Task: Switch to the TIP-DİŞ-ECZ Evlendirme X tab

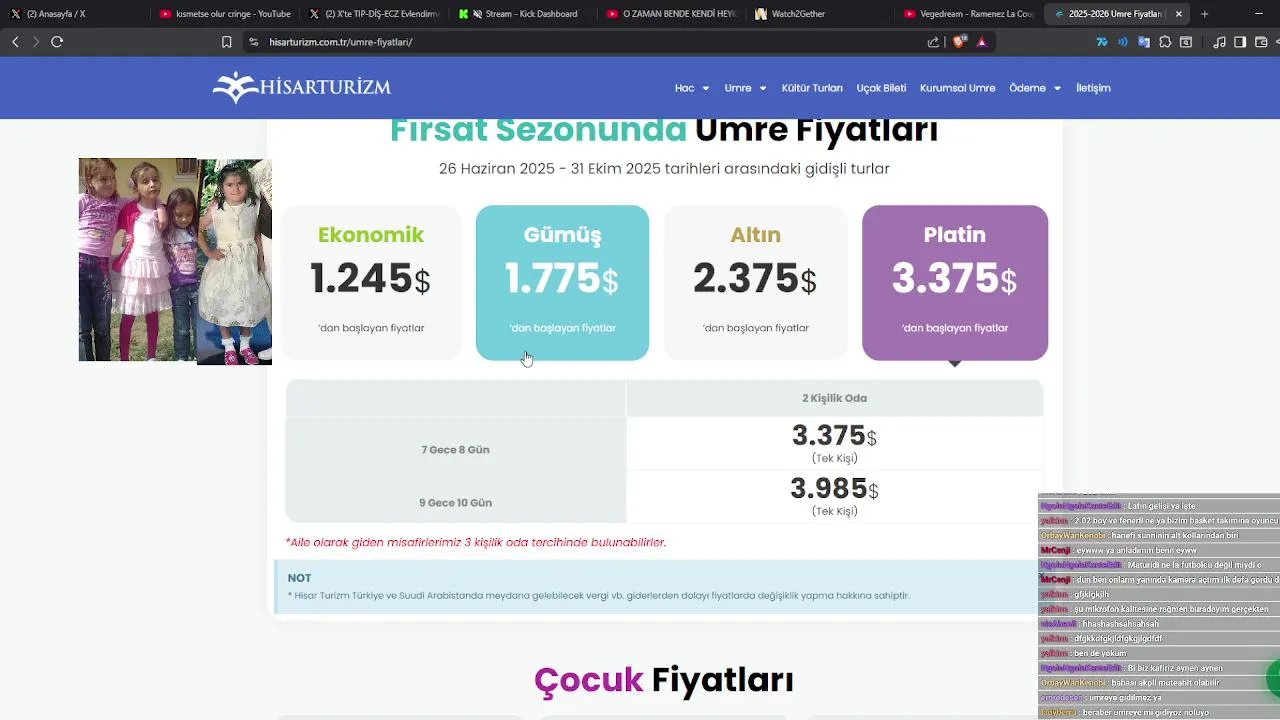Action: coord(375,14)
